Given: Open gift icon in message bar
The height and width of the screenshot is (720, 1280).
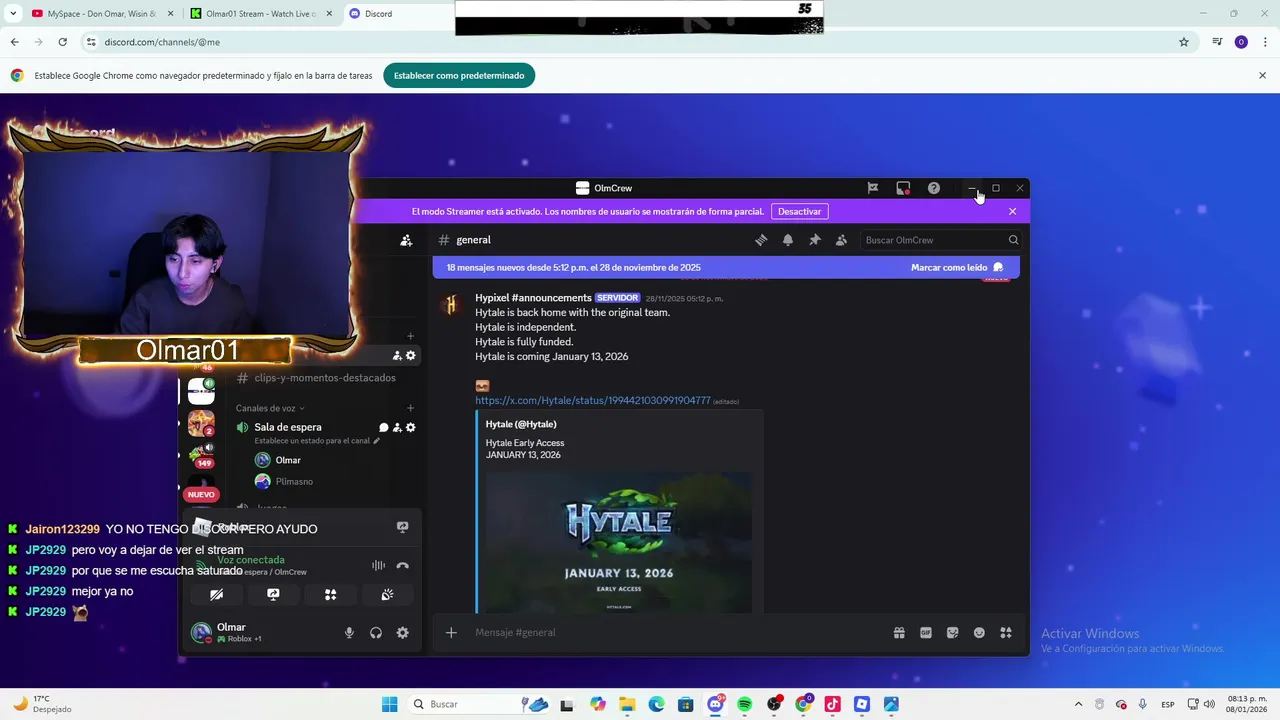Looking at the screenshot, I should pos(899,632).
